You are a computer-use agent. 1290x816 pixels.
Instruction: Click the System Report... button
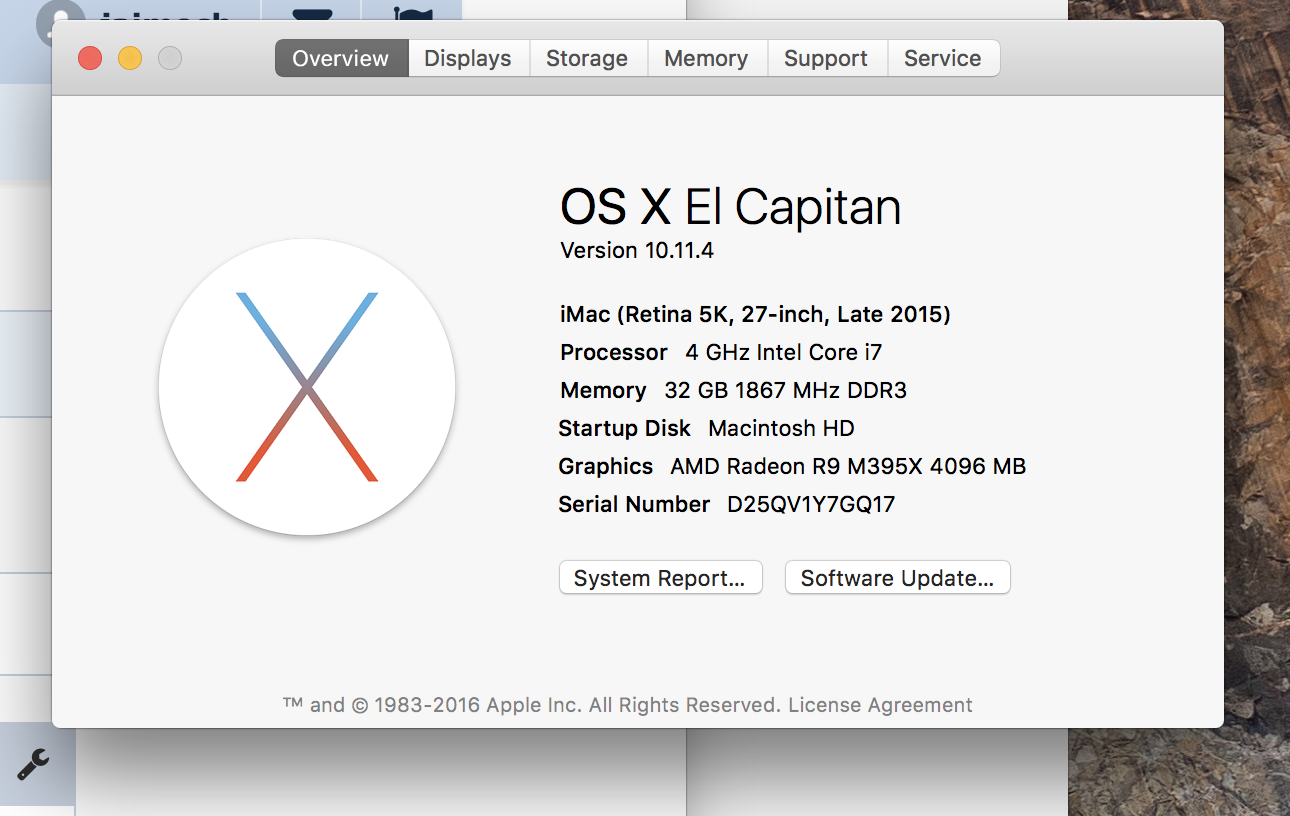point(660,578)
